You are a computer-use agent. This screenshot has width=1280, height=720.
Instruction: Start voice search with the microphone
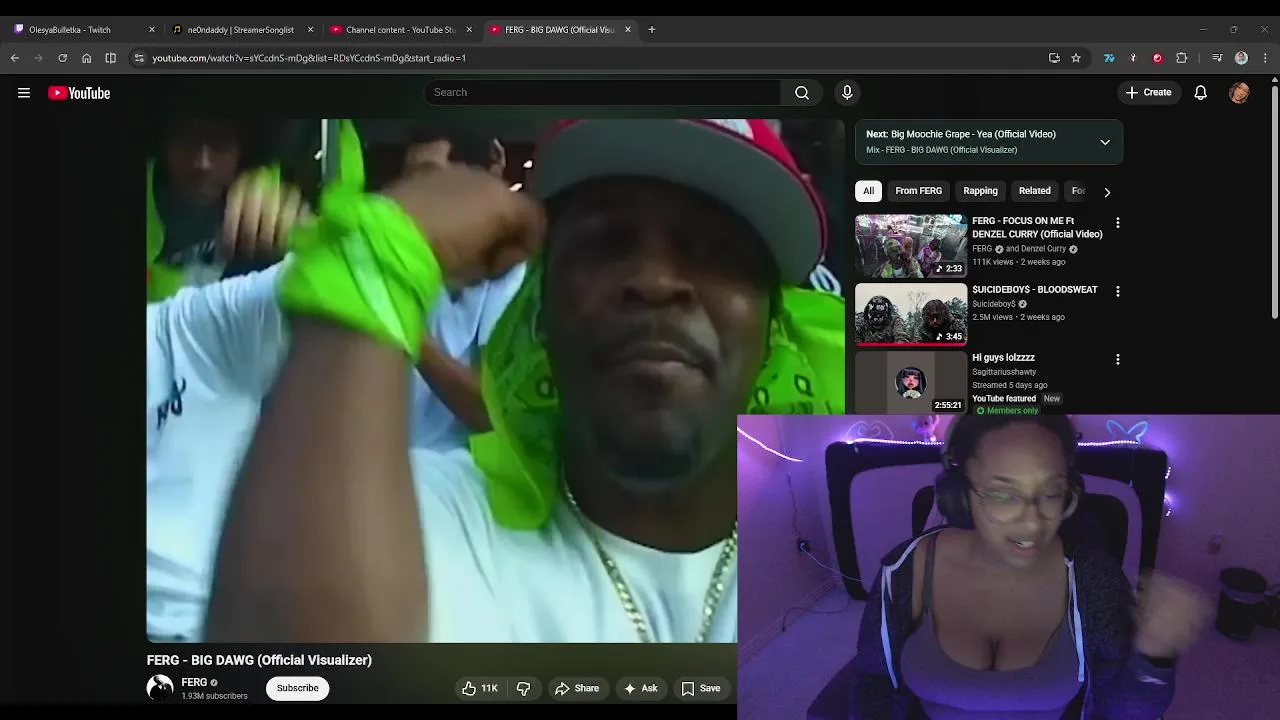pos(847,93)
